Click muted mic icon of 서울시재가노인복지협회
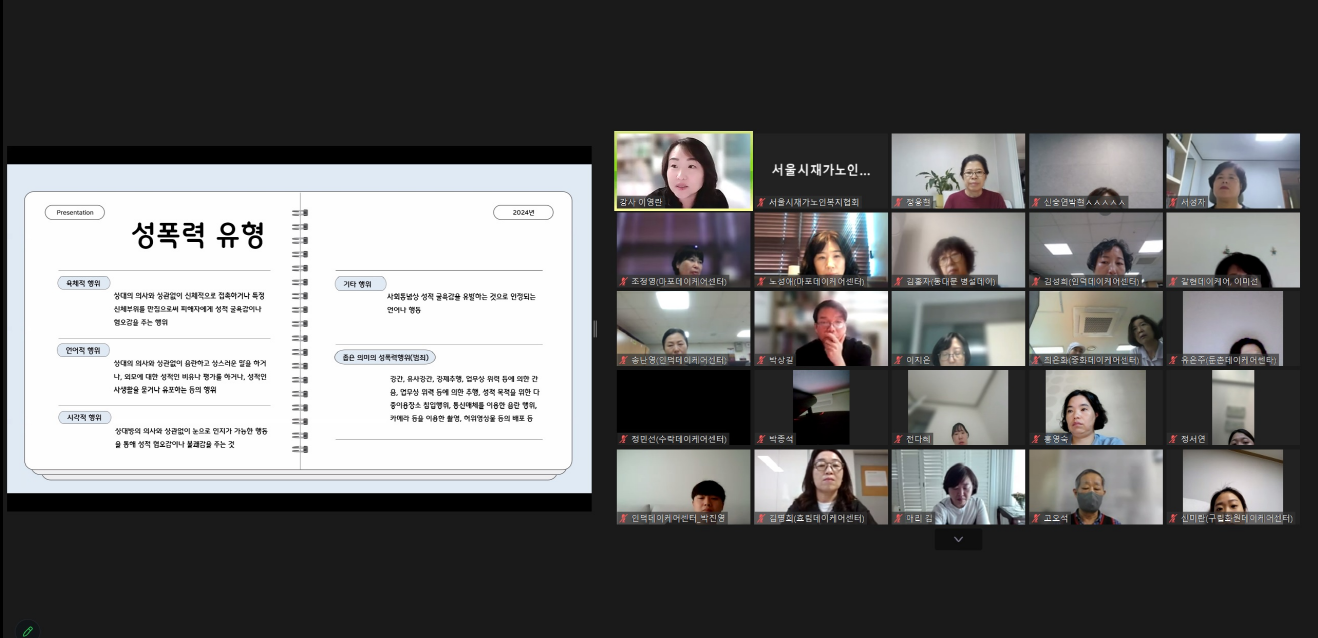This screenshot has width=1318, height=638. [x=761, y=202]
